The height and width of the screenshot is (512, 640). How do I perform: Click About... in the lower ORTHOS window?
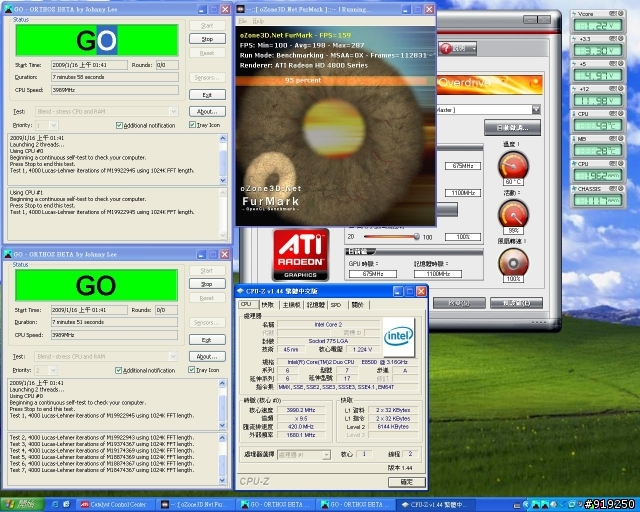pyautogui.click(x=207, y=356)
